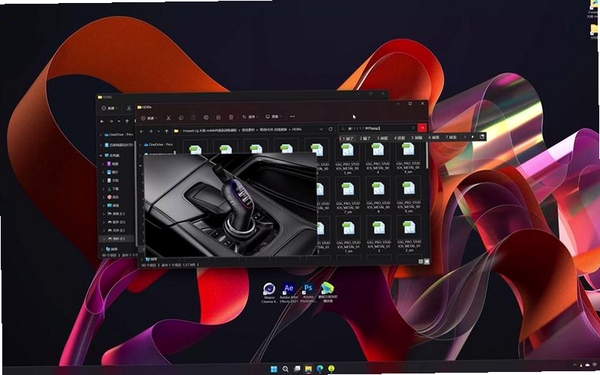Screen dimensions: 600x375
Task: Pick IME candidate number 4
Action: coord(399,137)
